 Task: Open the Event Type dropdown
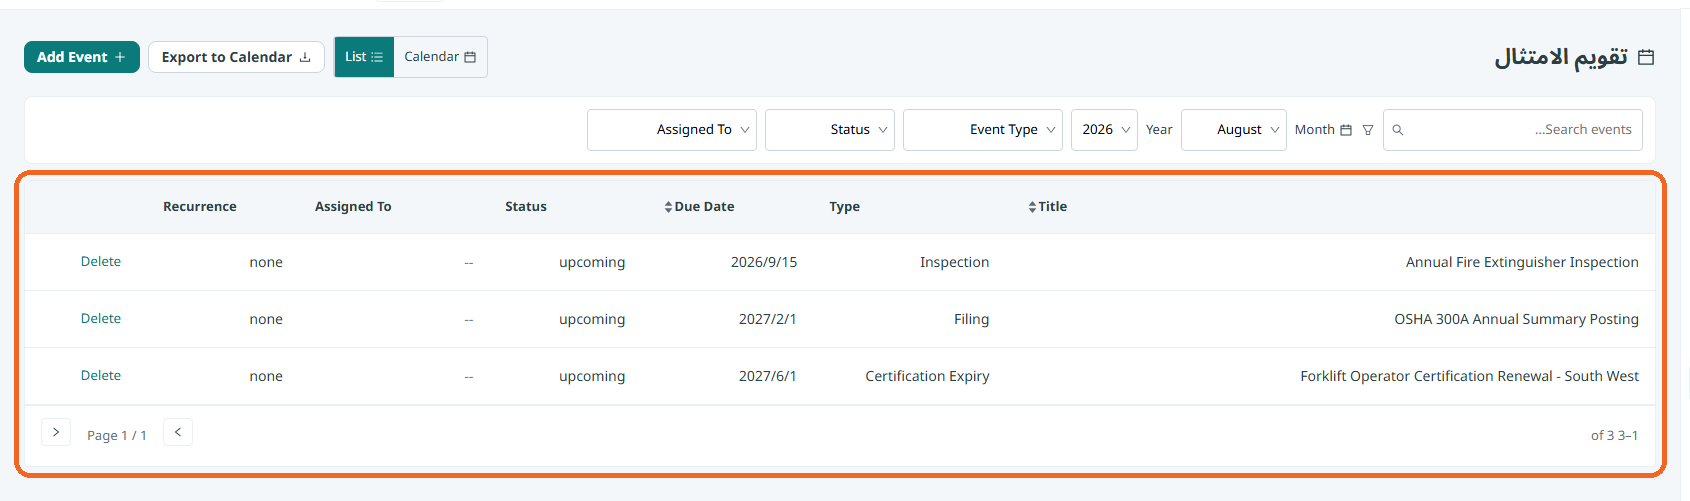tap(983, 130)
